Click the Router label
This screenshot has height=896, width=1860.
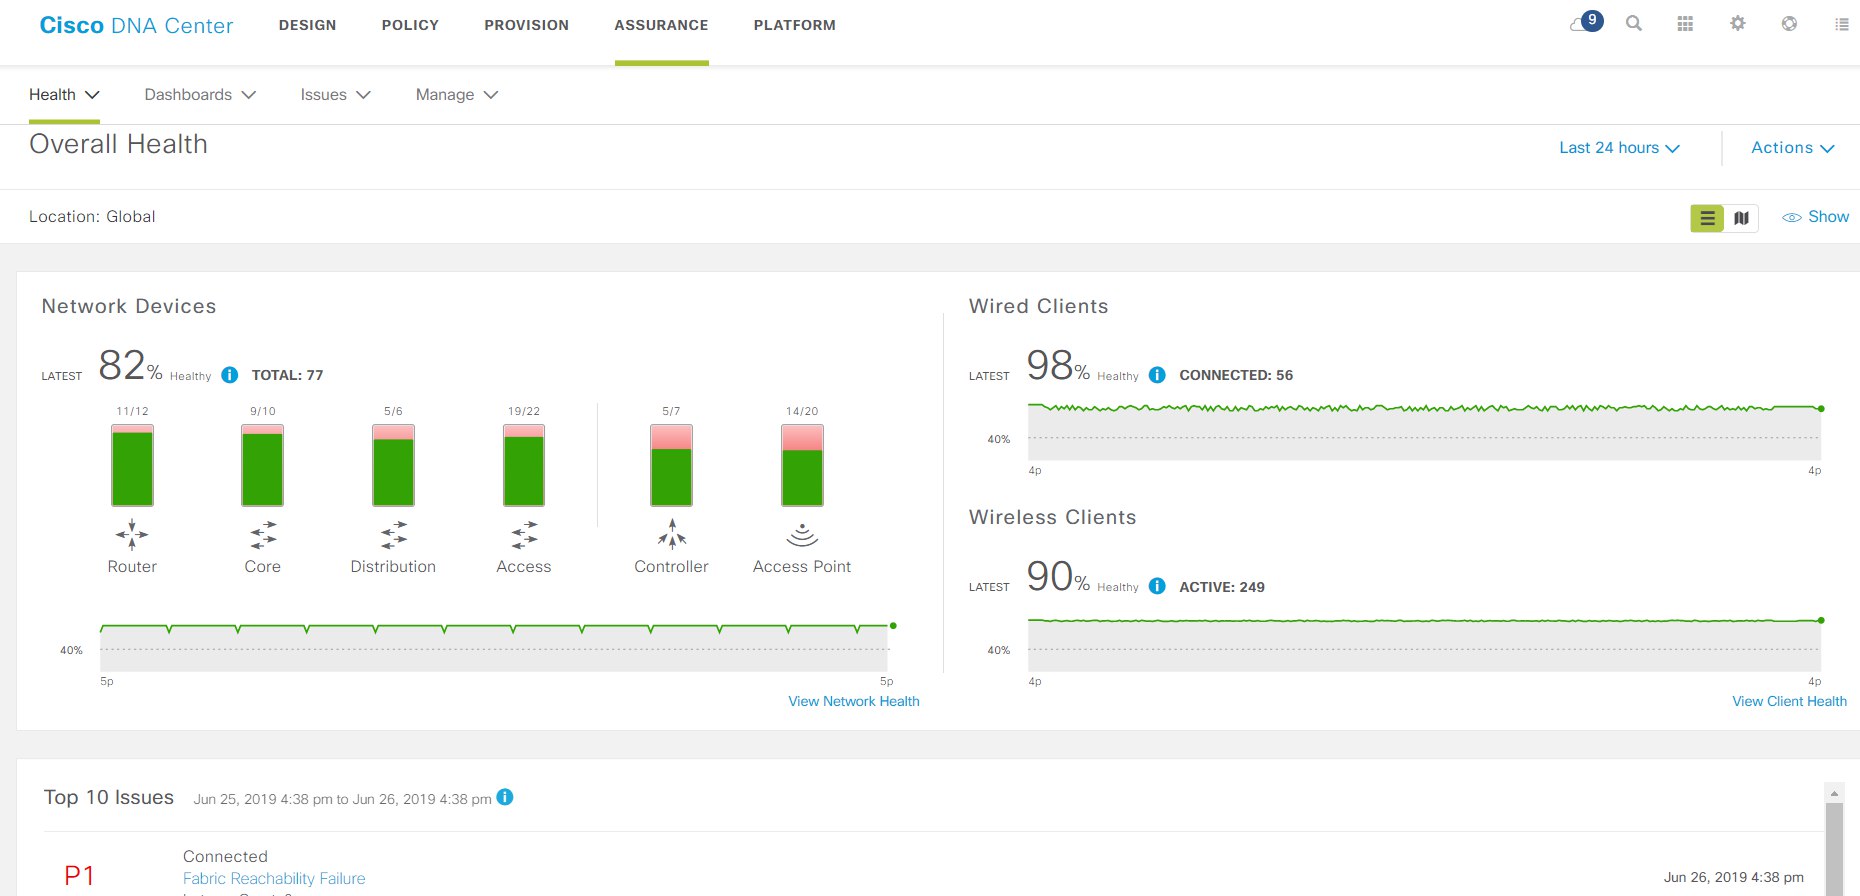tap(132, 566)
